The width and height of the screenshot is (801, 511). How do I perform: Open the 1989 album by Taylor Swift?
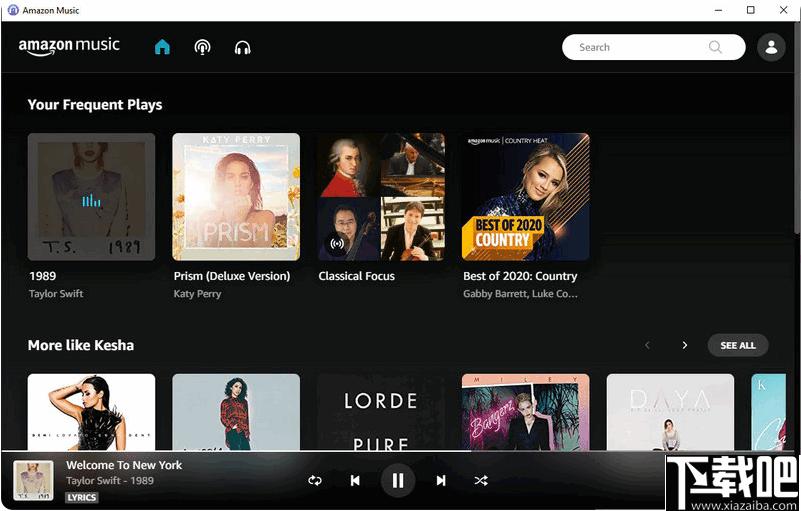pos(91,197)
